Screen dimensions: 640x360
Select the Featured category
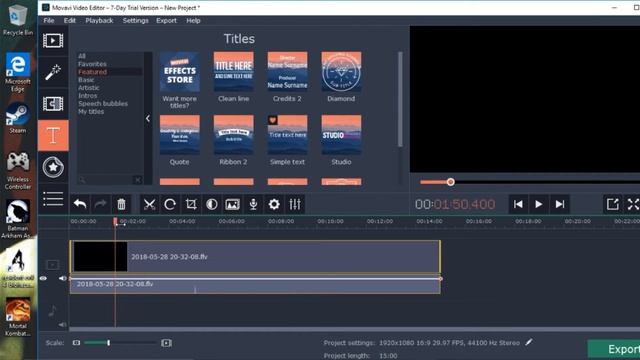(x=92, y=72)
